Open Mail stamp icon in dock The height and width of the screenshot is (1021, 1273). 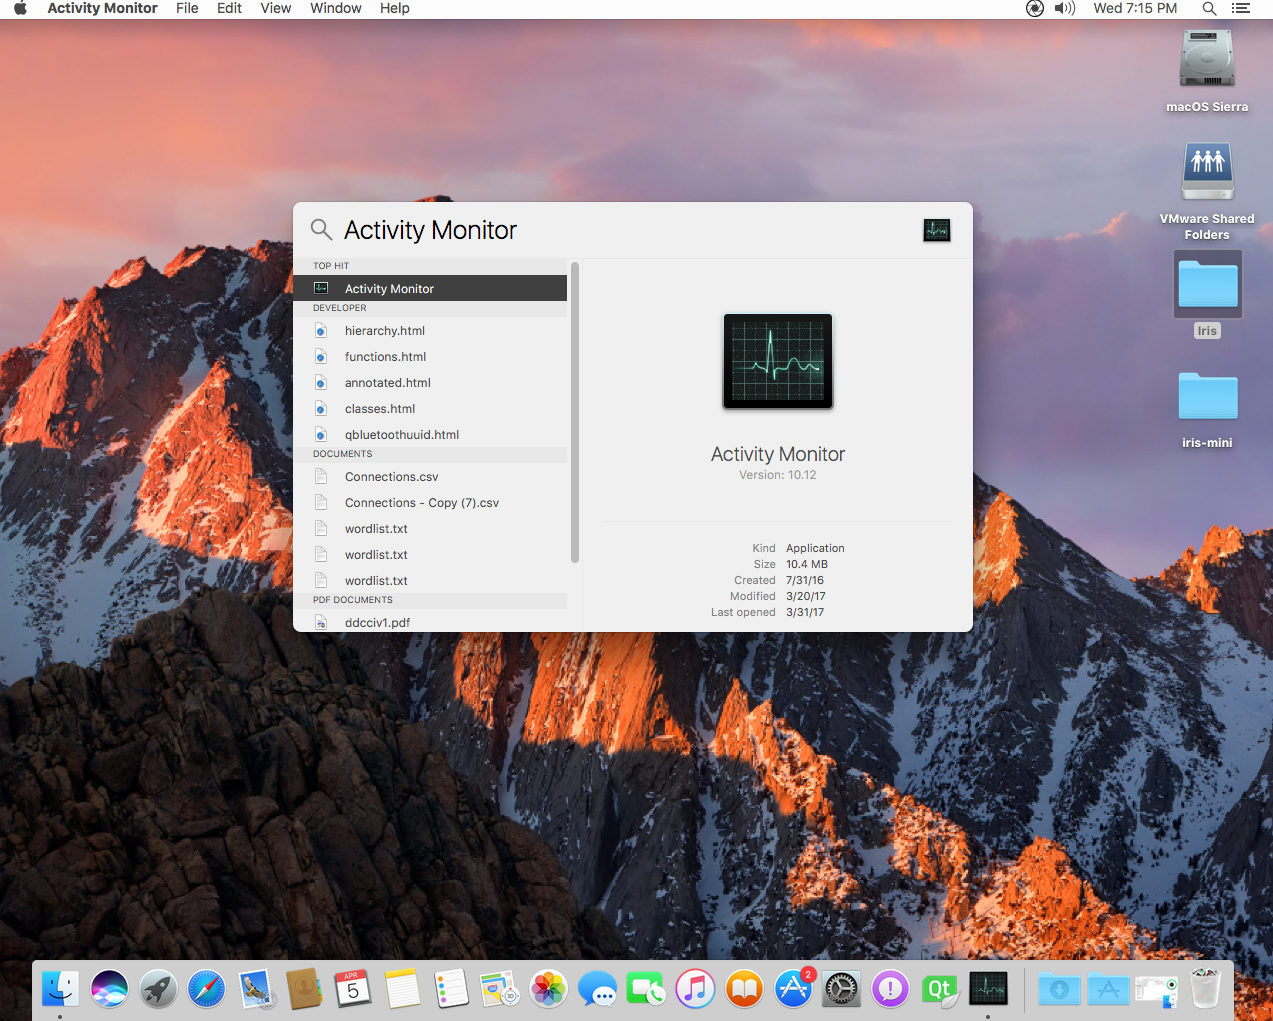[256, 989]
